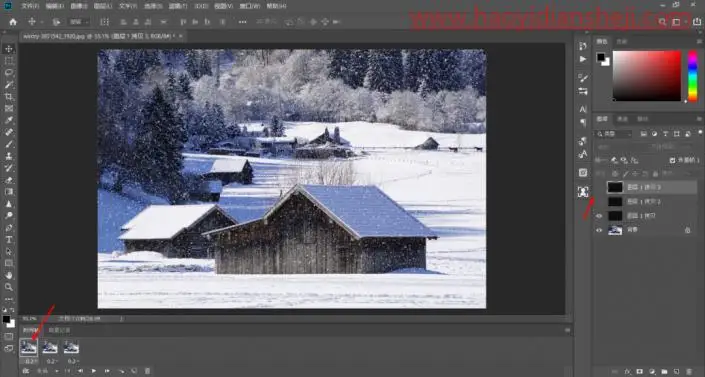Select the Magic Wand tool
The width and height of the screenshot is (705, 377).
tap(9, 85)
